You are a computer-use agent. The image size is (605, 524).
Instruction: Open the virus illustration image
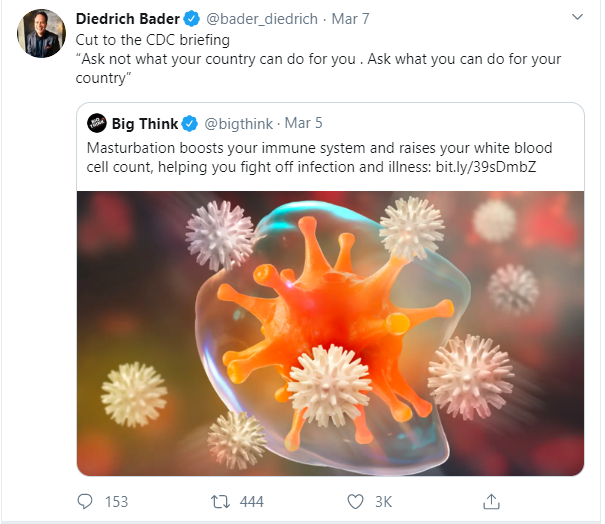330,333
